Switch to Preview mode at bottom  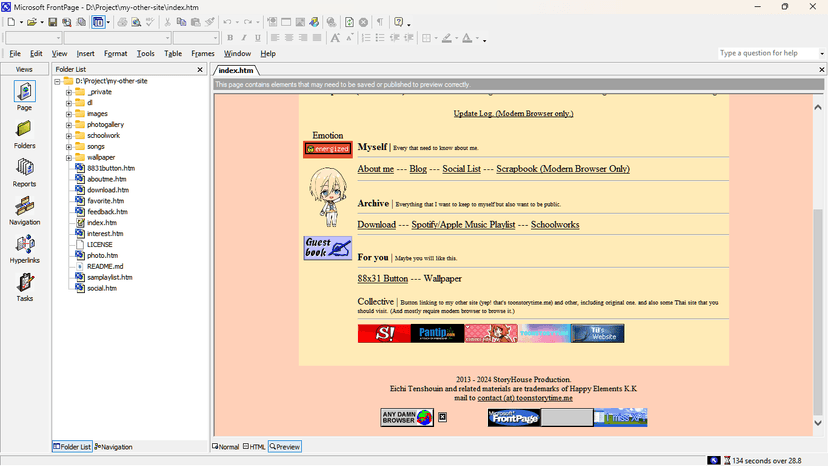click(x=285, y=447)
